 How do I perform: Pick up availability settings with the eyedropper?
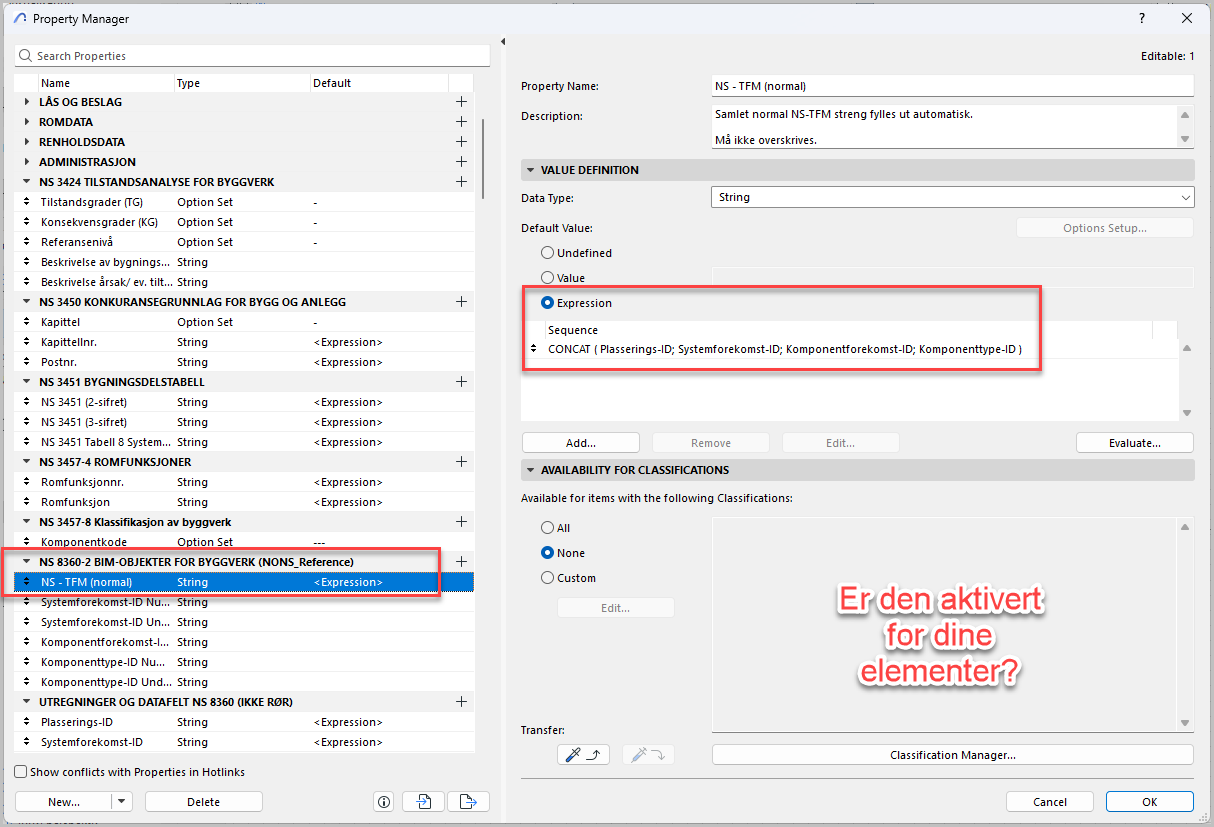point(583,755)
